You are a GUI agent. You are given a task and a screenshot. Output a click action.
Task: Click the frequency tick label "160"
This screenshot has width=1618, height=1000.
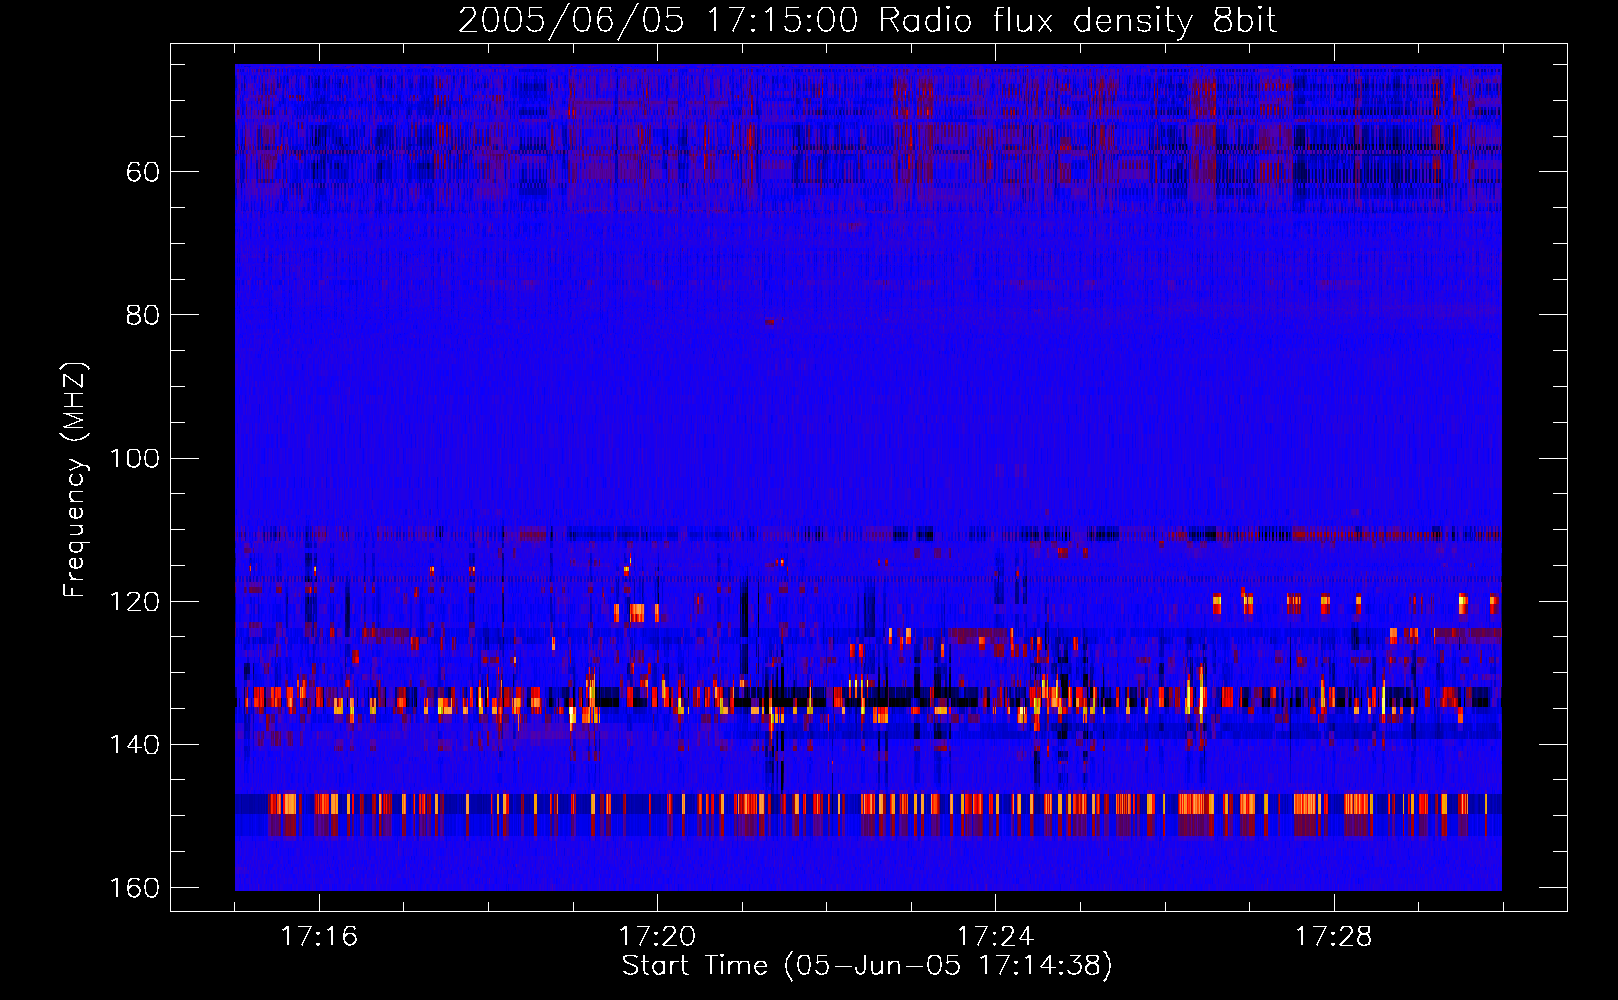coord(134,888)
